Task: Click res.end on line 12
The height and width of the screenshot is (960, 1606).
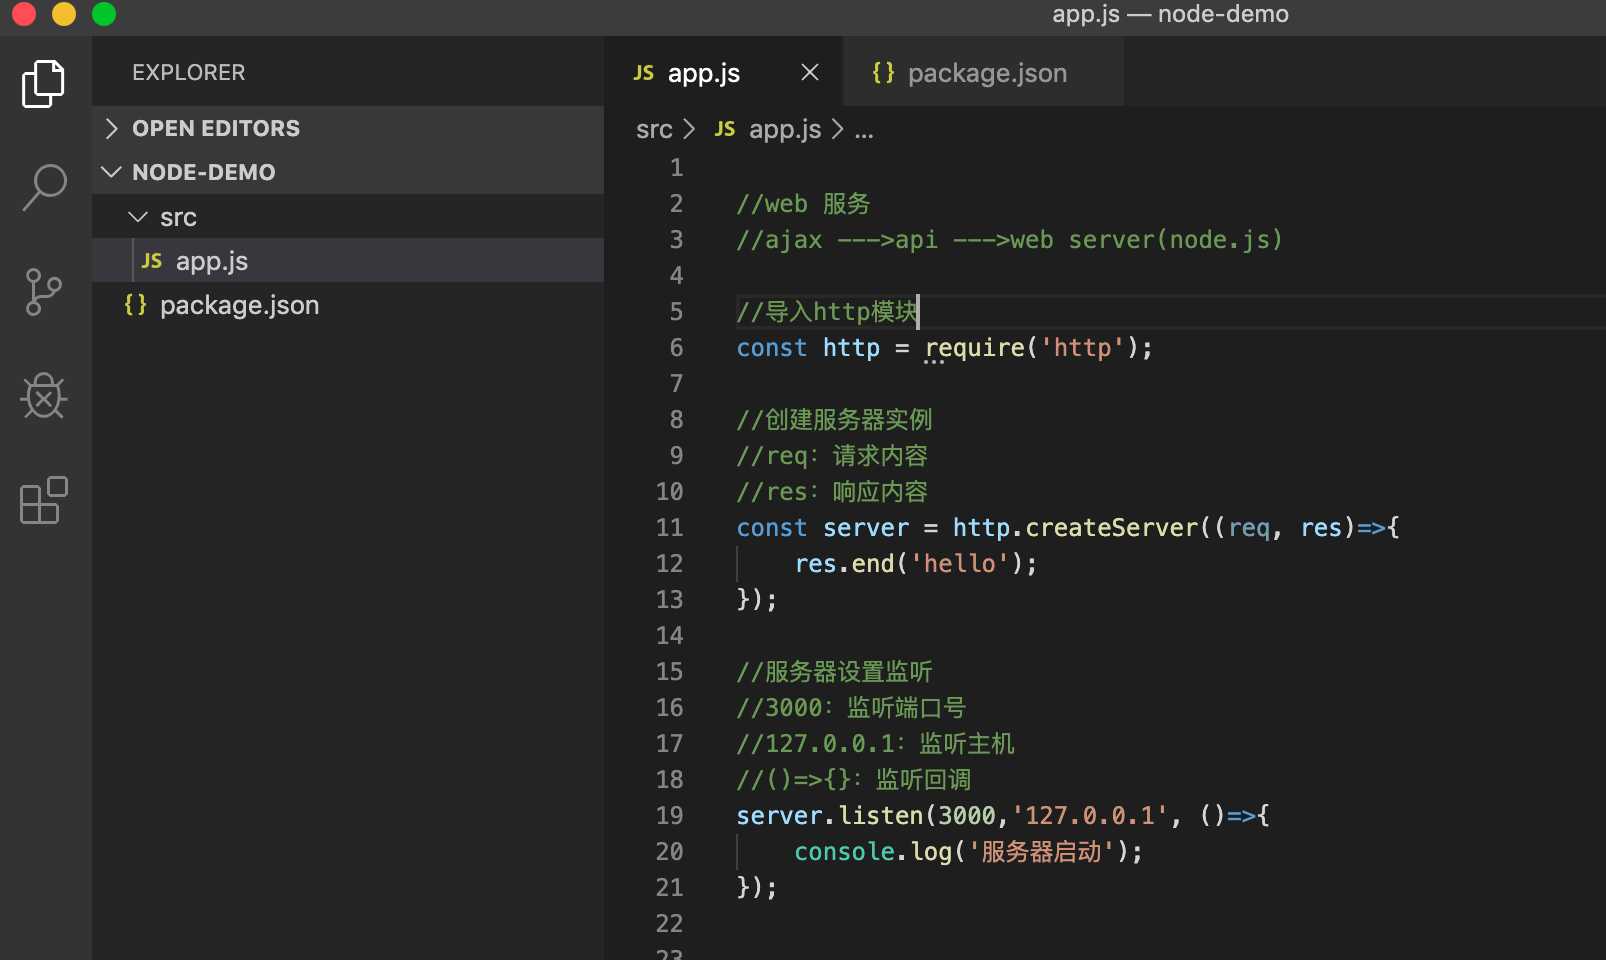Action: point(844,563)
